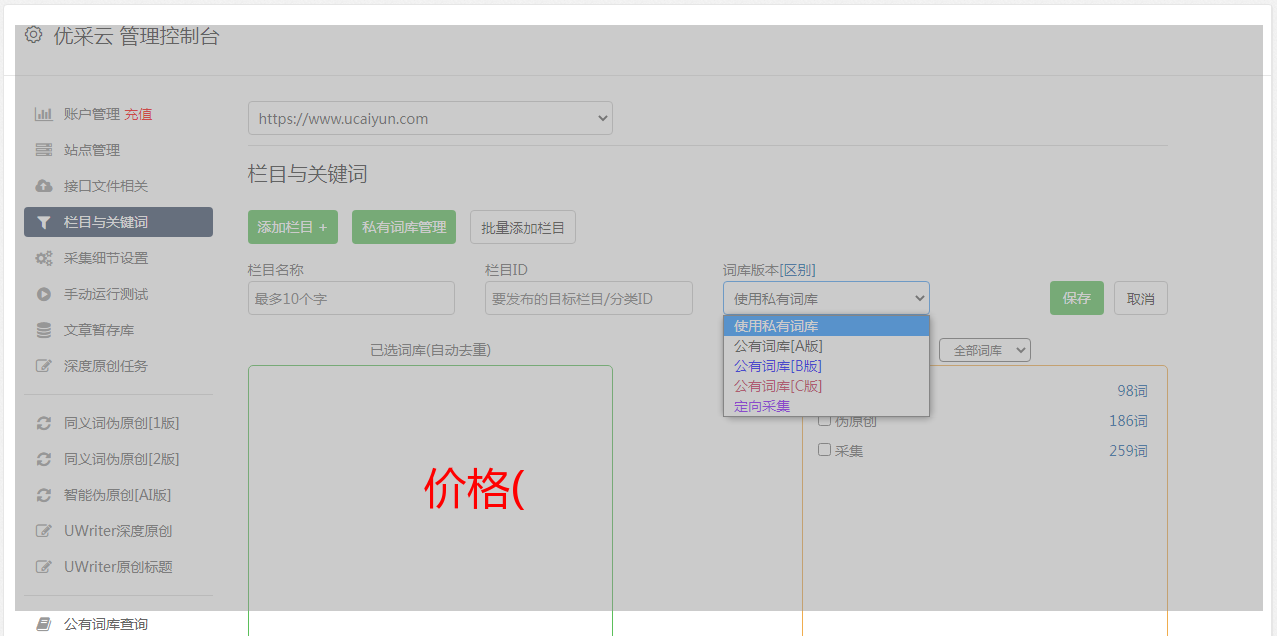Click the settings gear beside 优采云 管理控制台
This screenshot has height=636, width=1277.
point(34,35)
